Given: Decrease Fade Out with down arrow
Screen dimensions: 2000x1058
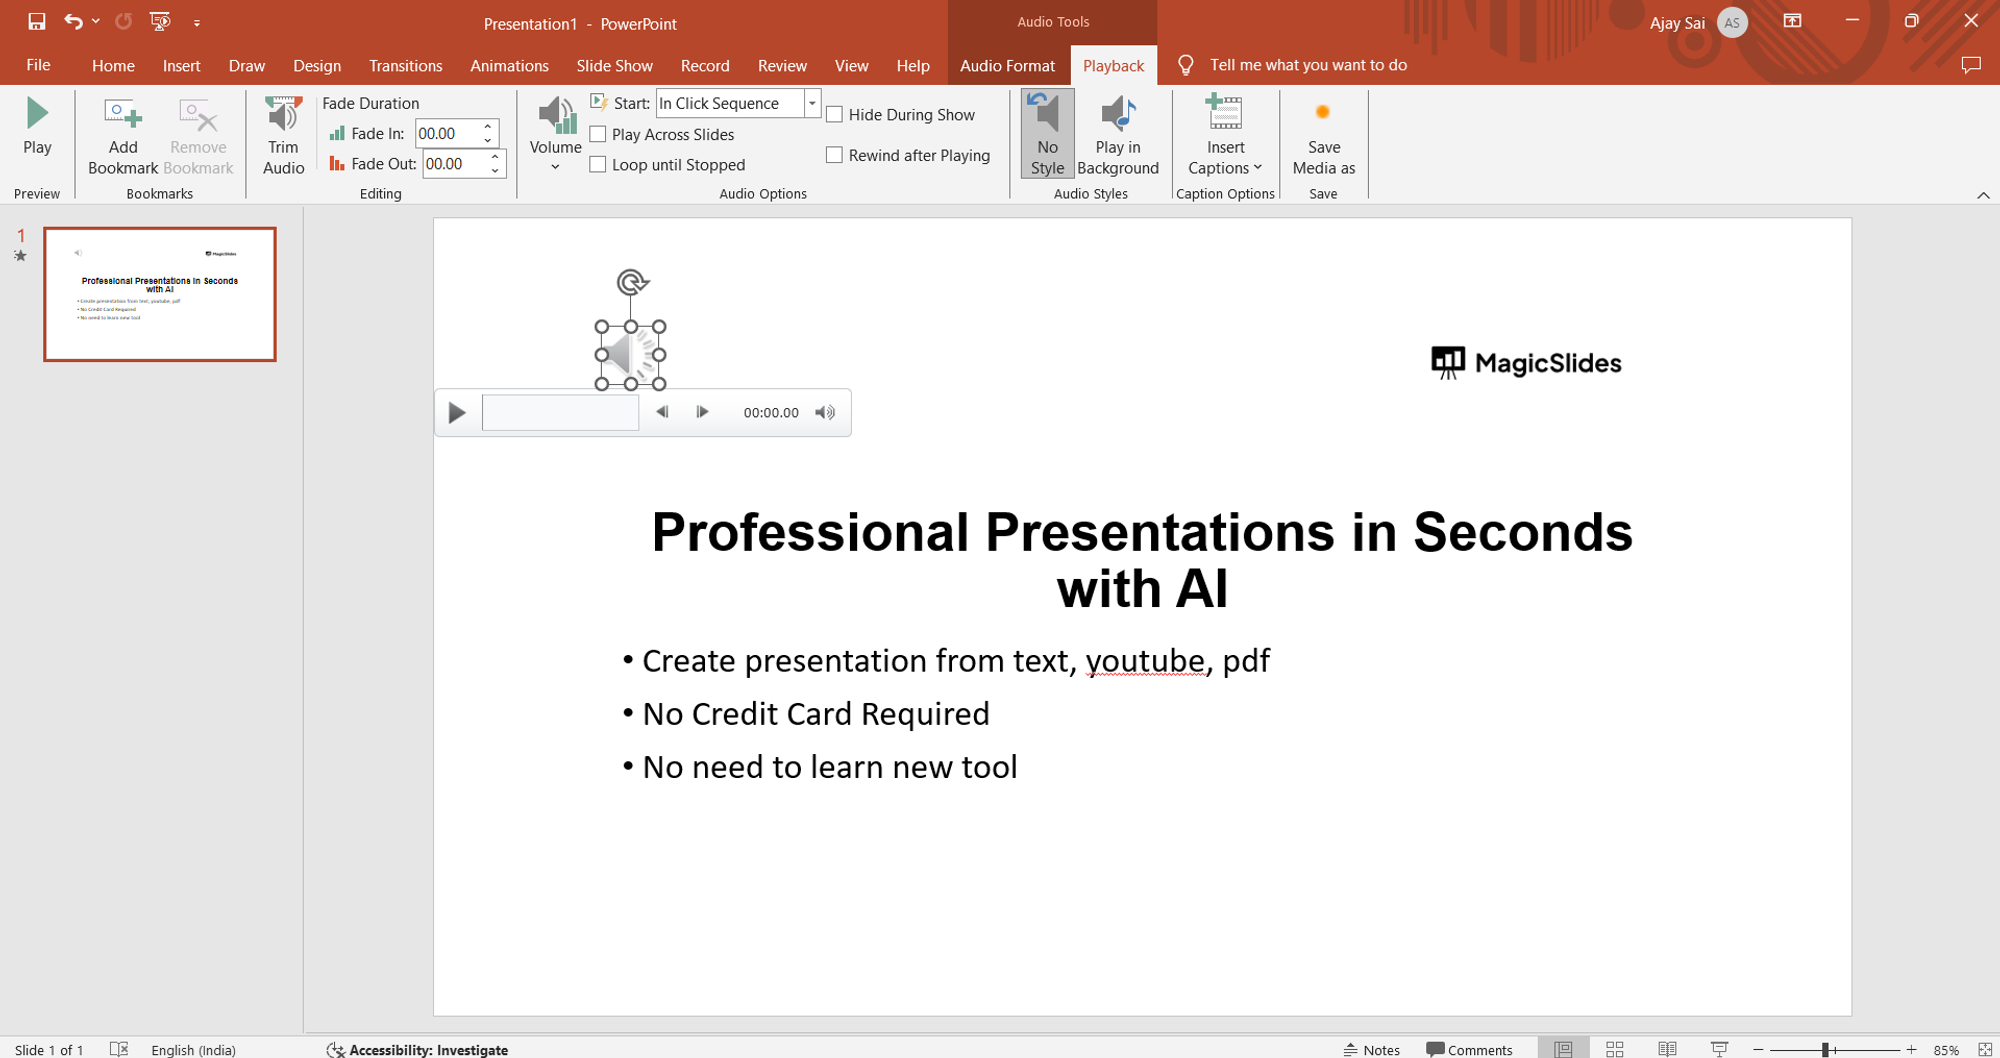Looking at the screenshot, I should 495,171.
